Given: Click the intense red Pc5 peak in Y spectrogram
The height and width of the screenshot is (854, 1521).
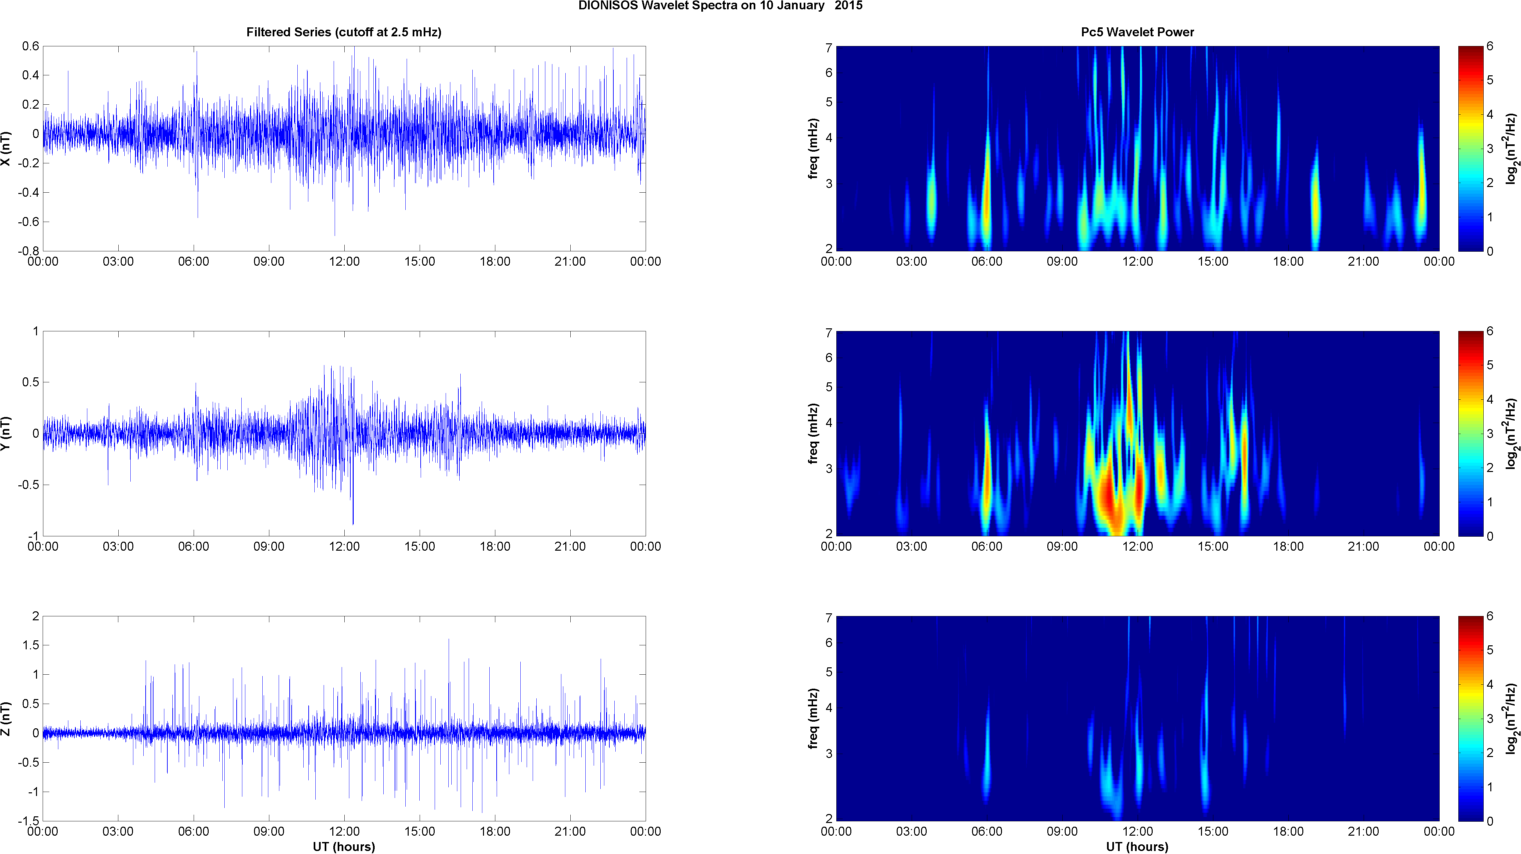Looking at the screenshot, I should pyautogui.click(x=1110, y=495).
